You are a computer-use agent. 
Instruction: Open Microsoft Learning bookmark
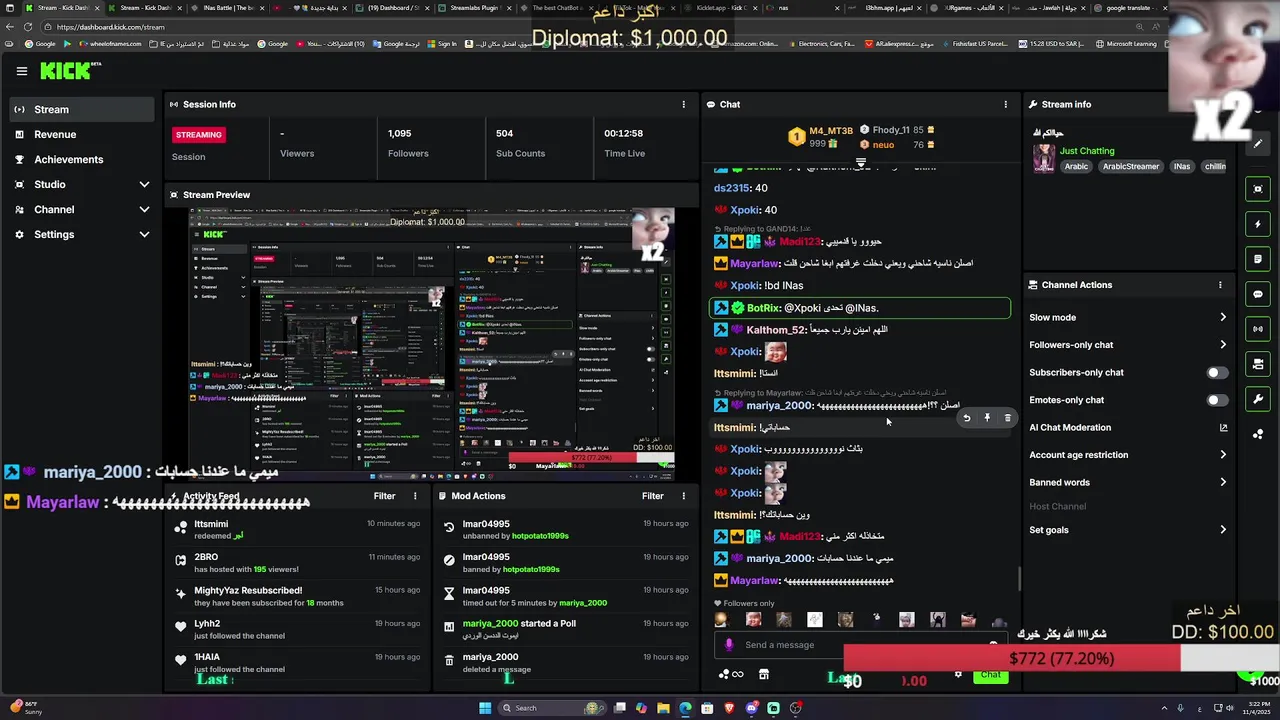click(x=1126, y=44)
